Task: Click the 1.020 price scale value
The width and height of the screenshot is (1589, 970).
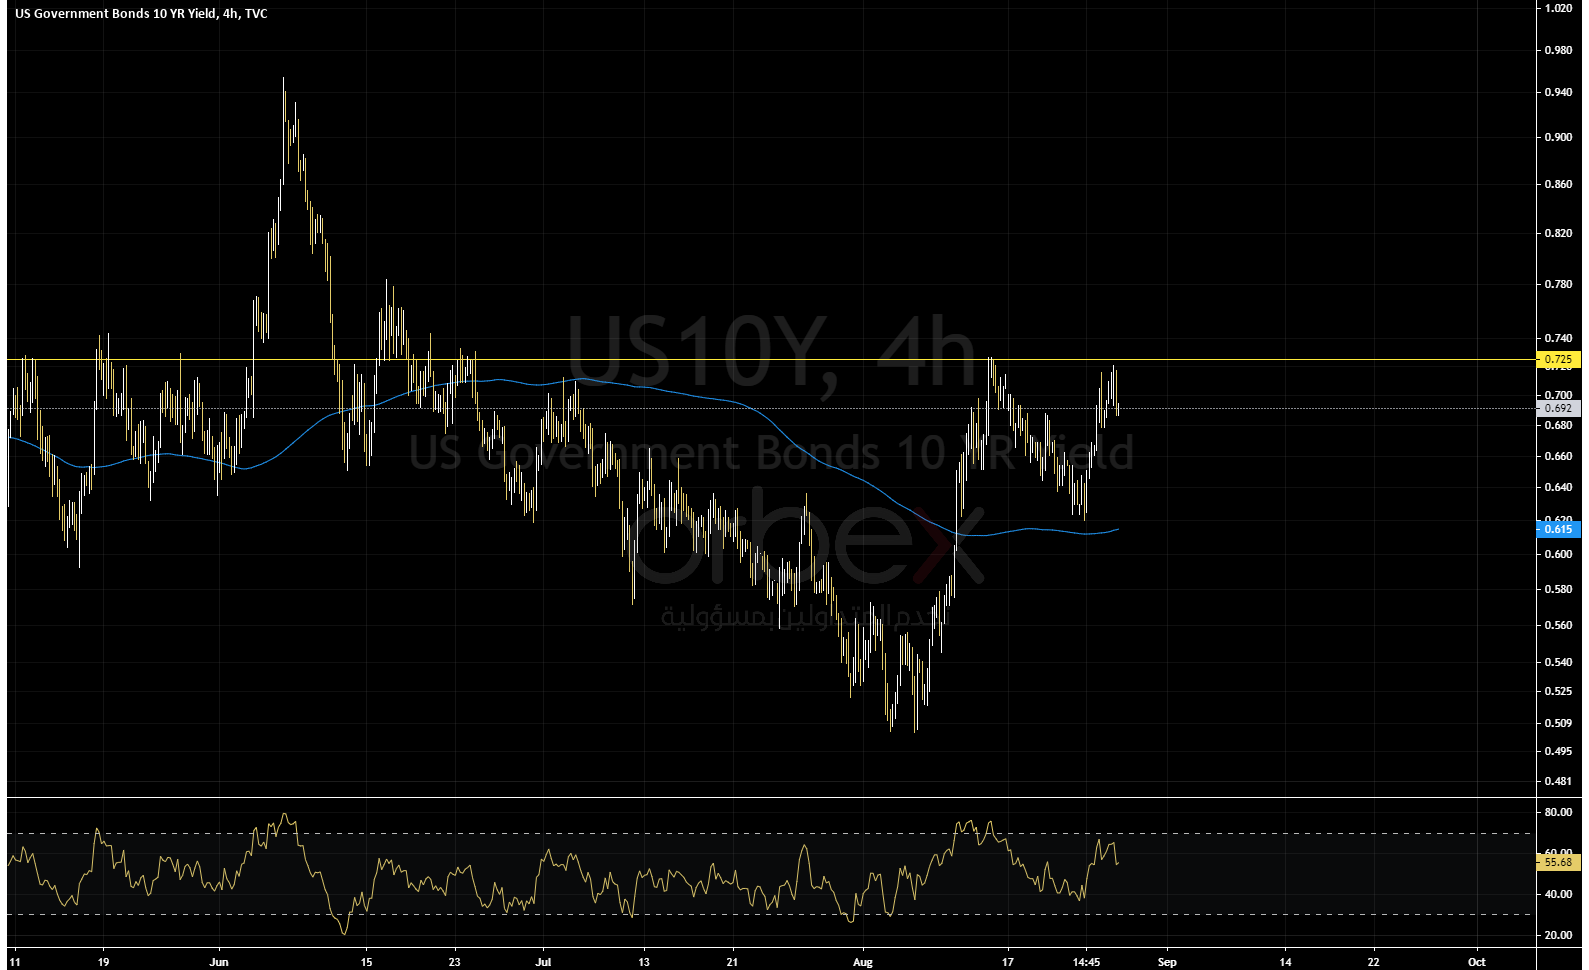Action: click(1557, 8)
